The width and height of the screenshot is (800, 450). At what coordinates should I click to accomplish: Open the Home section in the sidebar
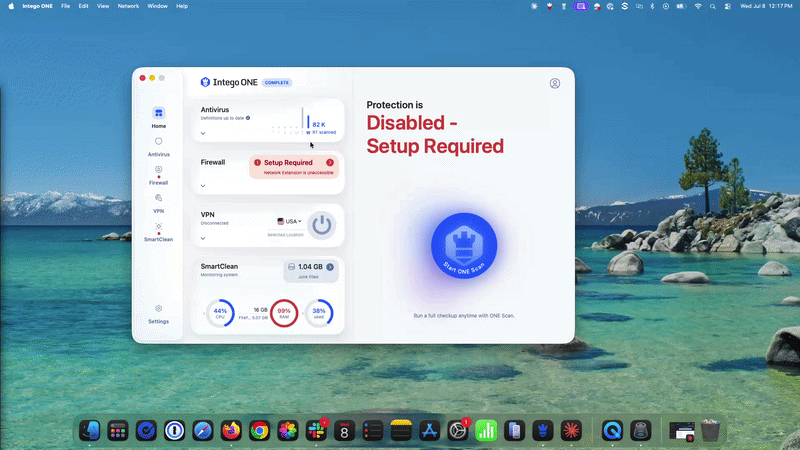[x=159, y=117]
